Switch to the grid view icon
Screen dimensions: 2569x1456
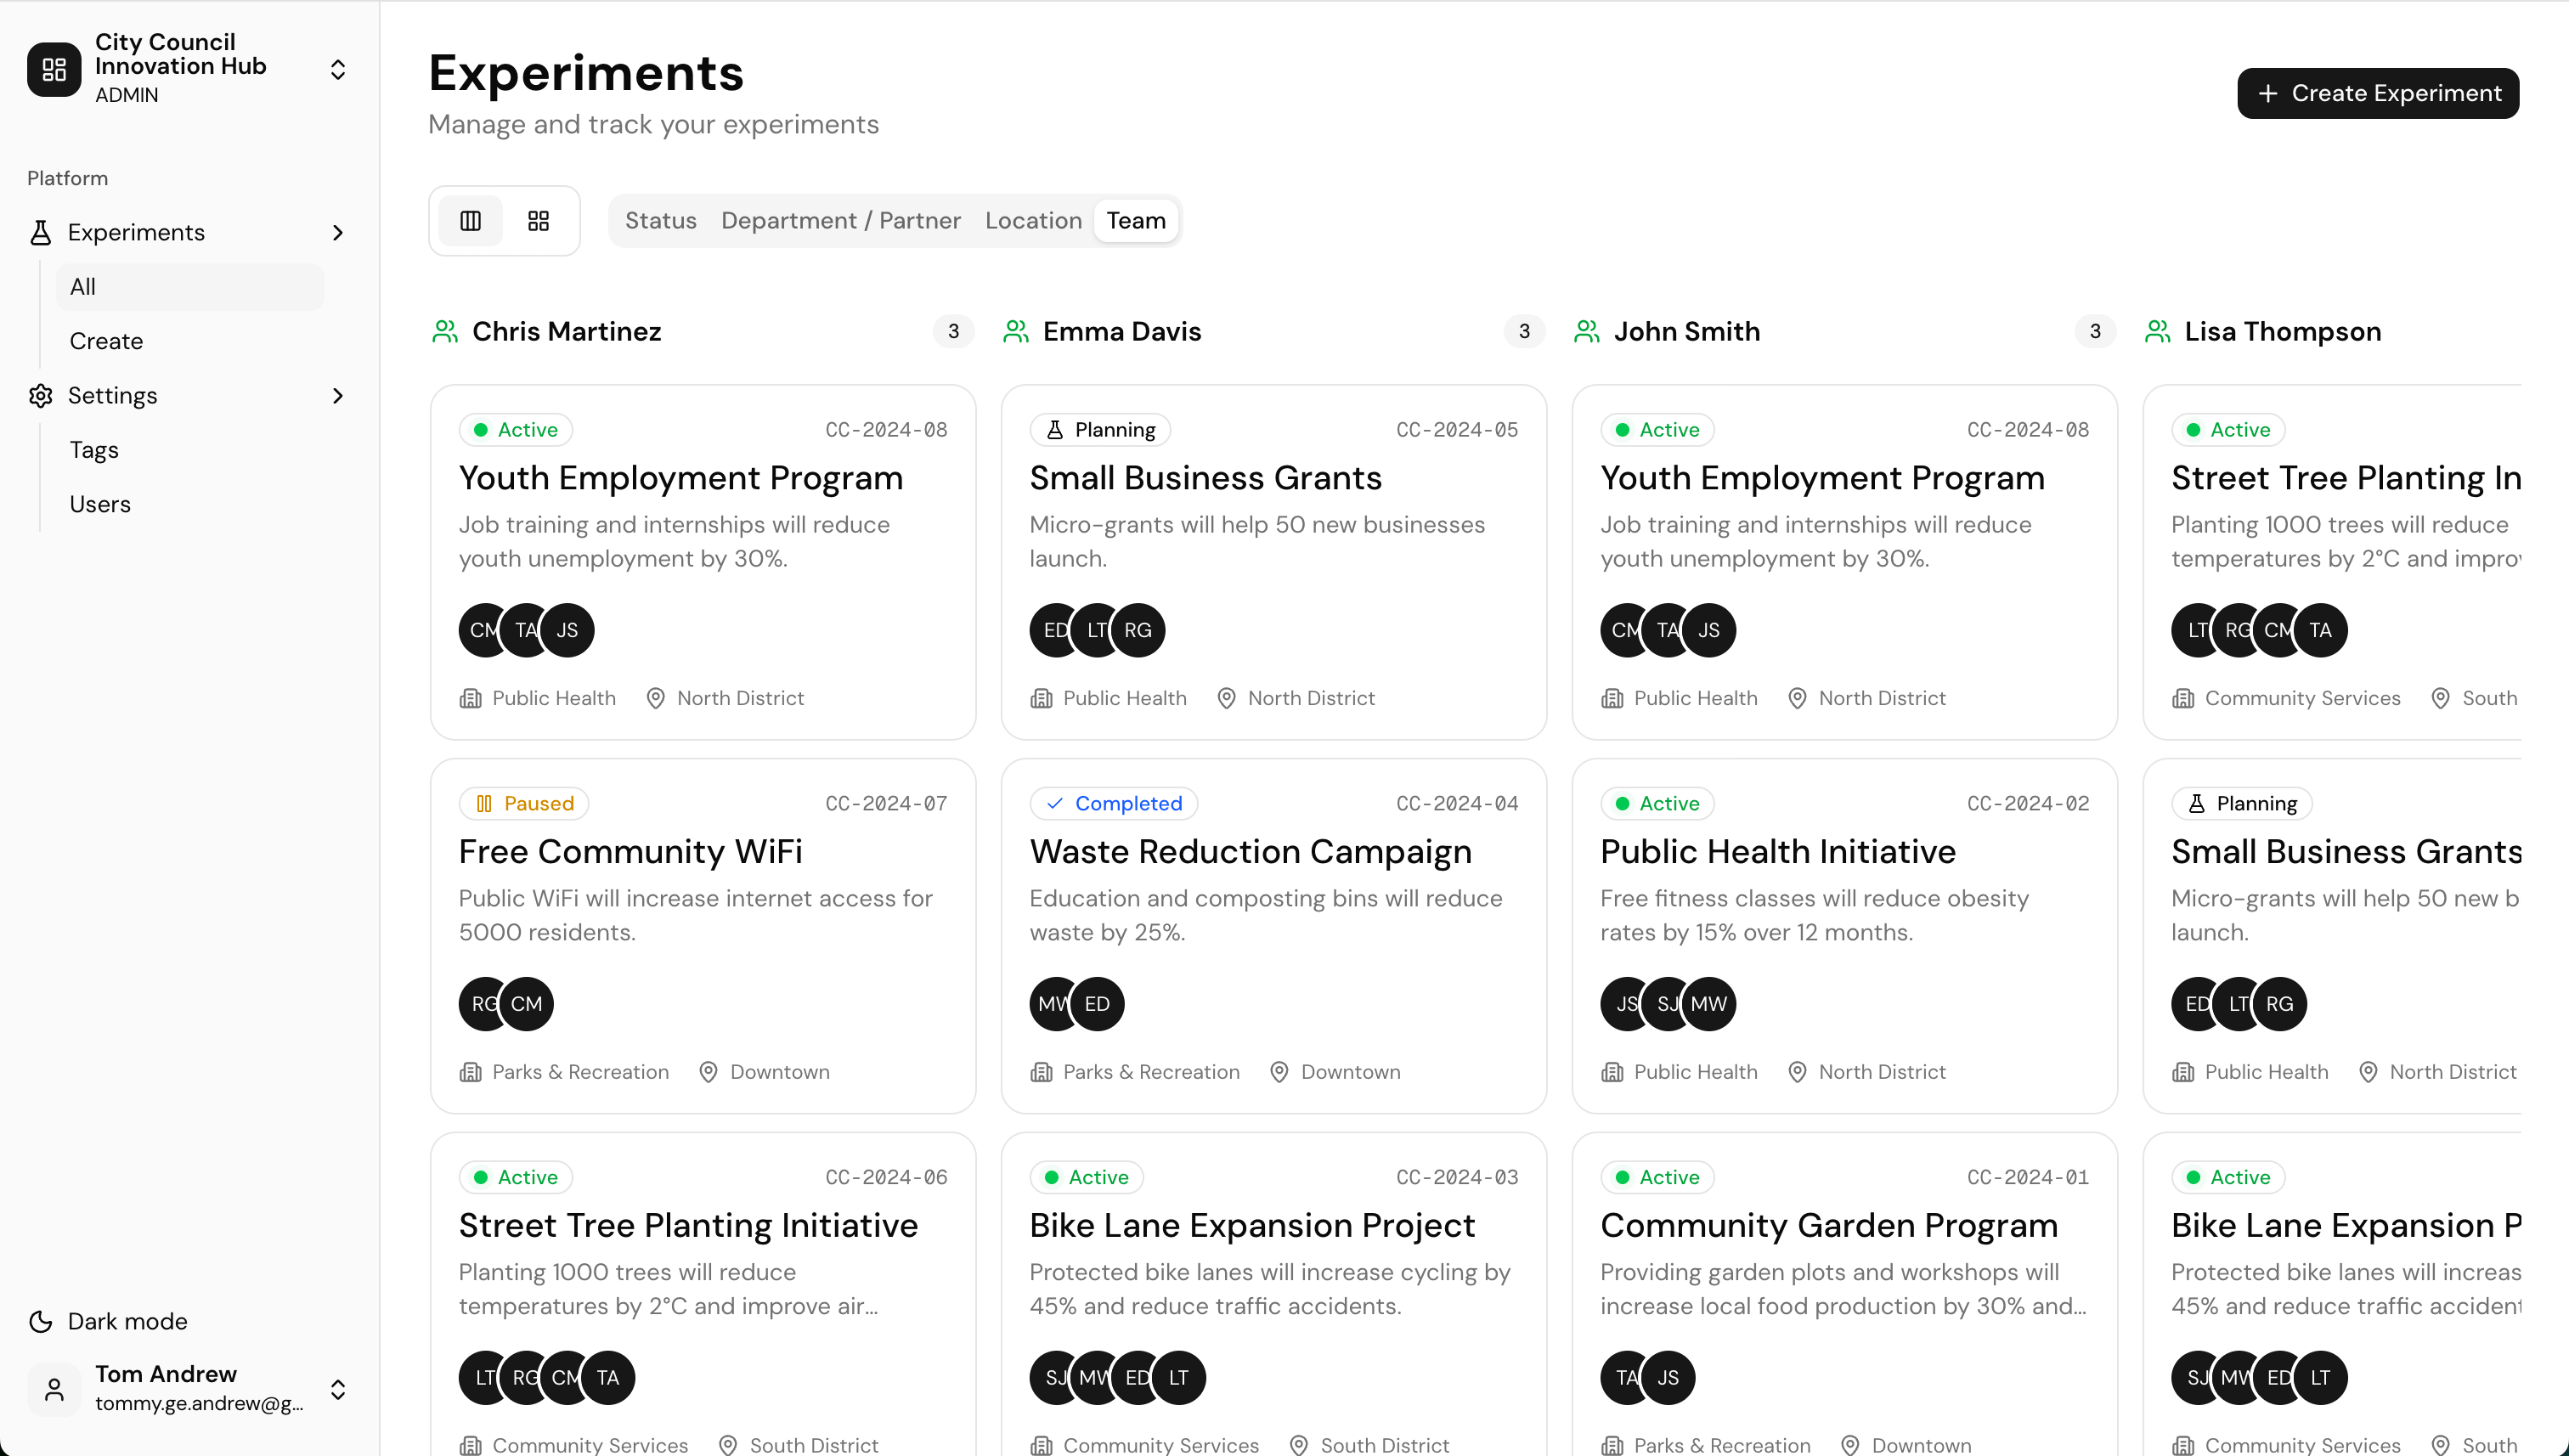point(538,220)
